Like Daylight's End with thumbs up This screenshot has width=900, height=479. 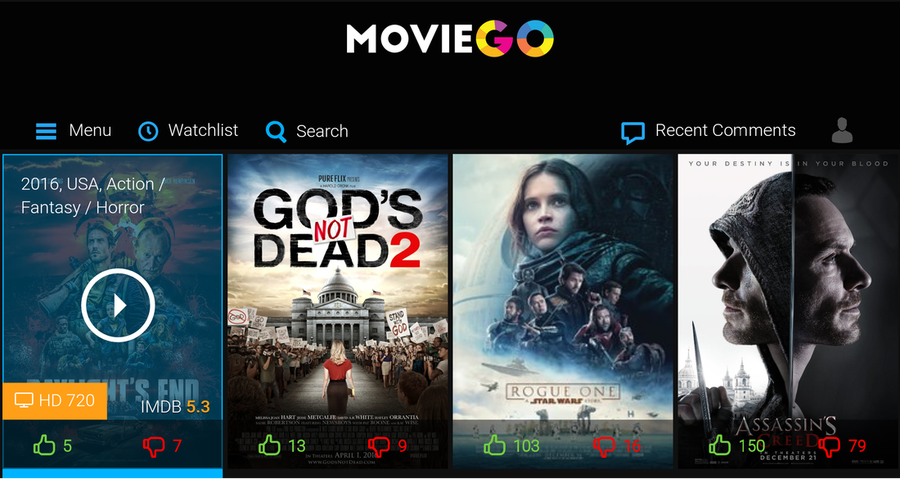tap(44, 446)
